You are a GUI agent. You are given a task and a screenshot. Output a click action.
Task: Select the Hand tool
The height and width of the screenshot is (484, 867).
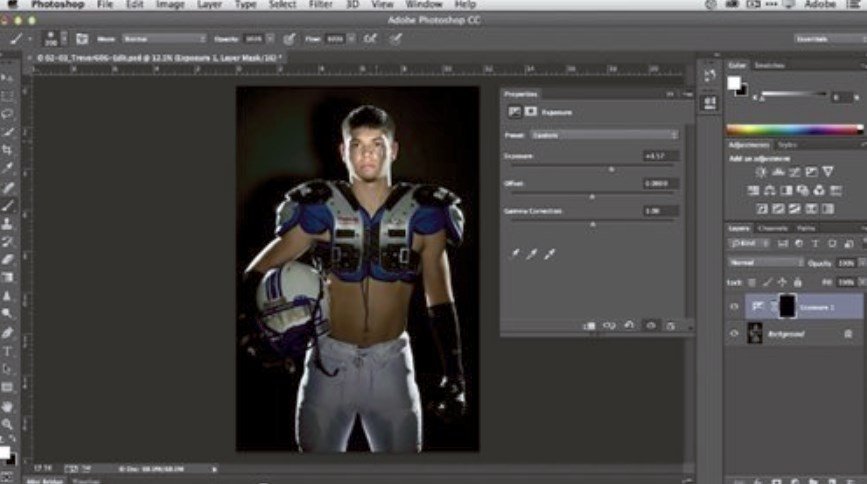click(x=7, y=406)
